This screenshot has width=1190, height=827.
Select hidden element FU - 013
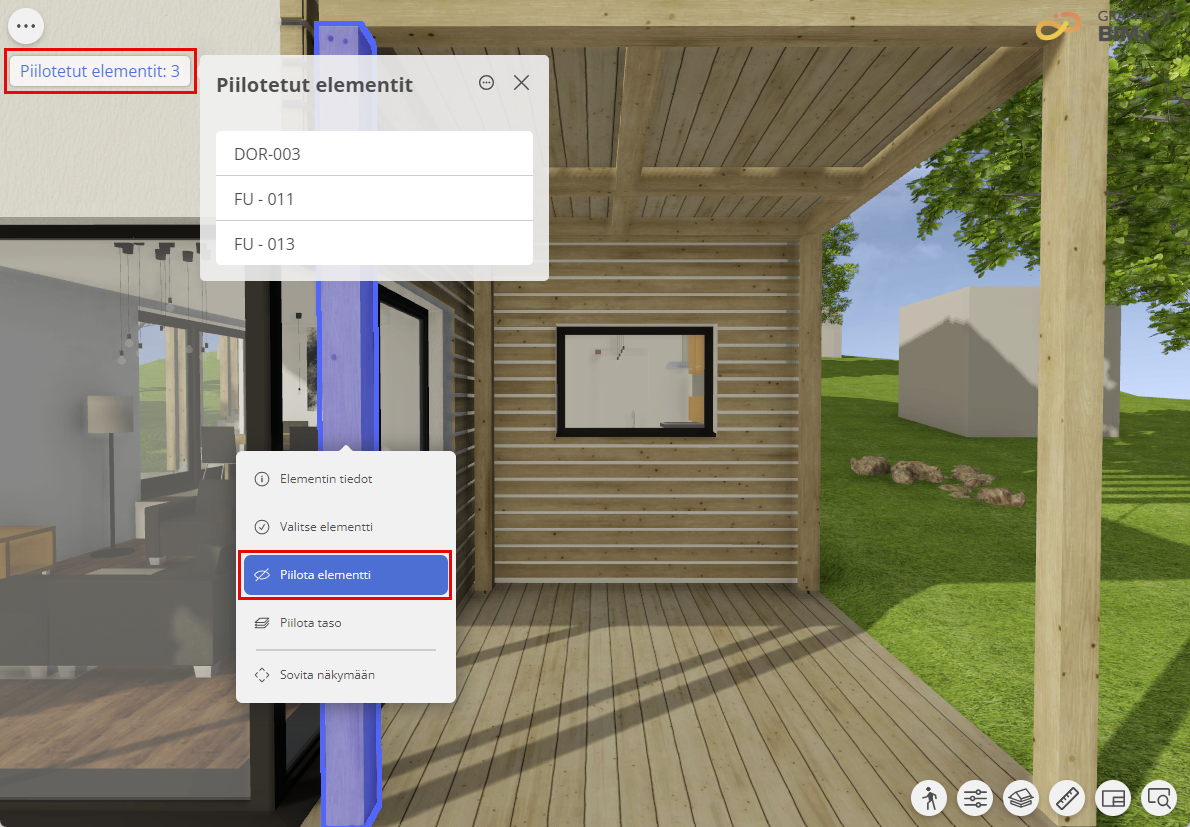[374, 244]
